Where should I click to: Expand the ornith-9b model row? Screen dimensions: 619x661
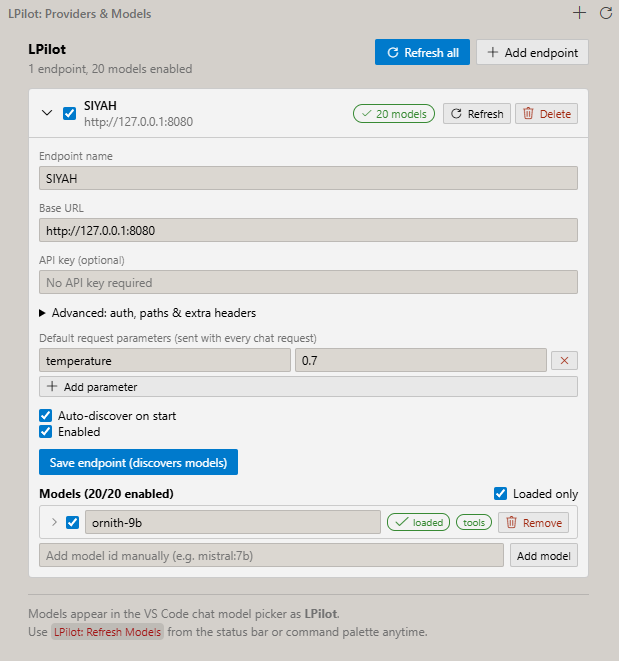pos(54,522)
